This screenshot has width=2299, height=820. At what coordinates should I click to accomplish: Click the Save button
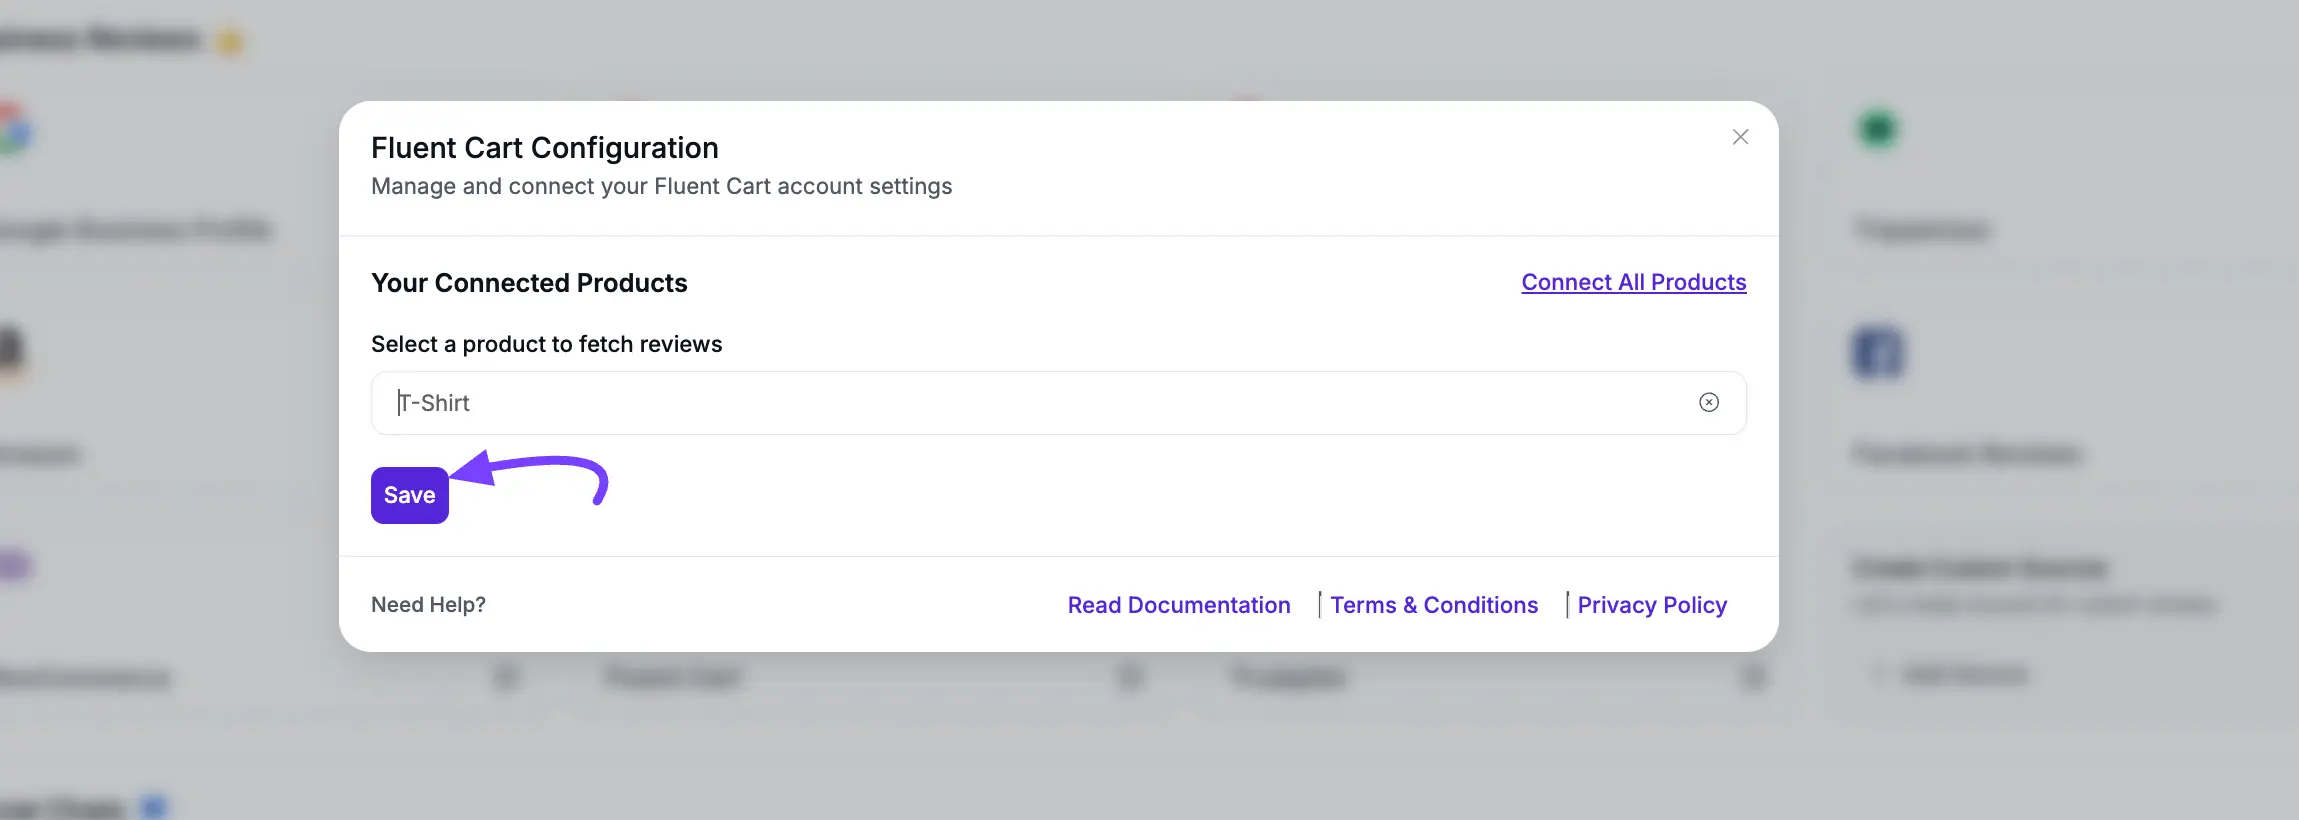pos(409,495)
